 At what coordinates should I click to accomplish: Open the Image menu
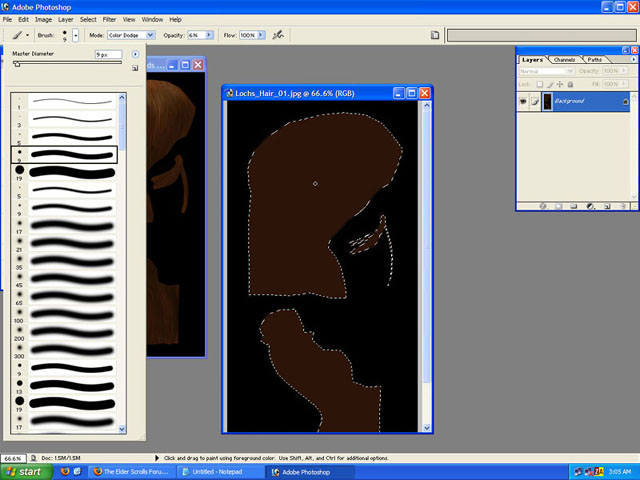43,20
